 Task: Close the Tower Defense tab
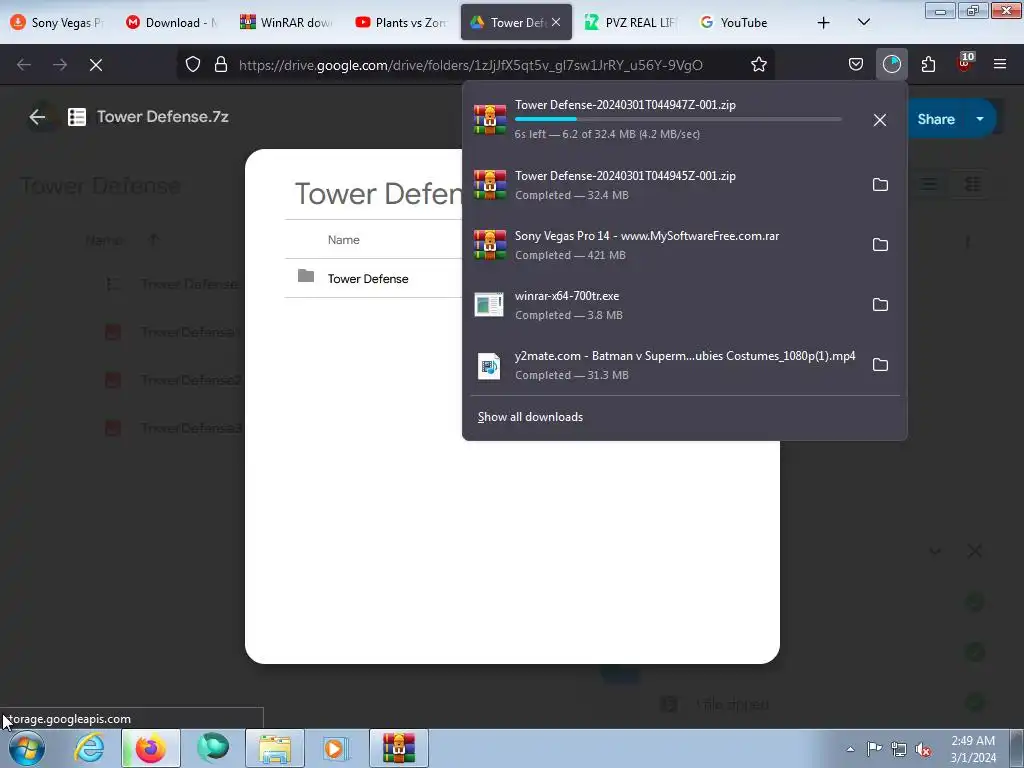556,22
